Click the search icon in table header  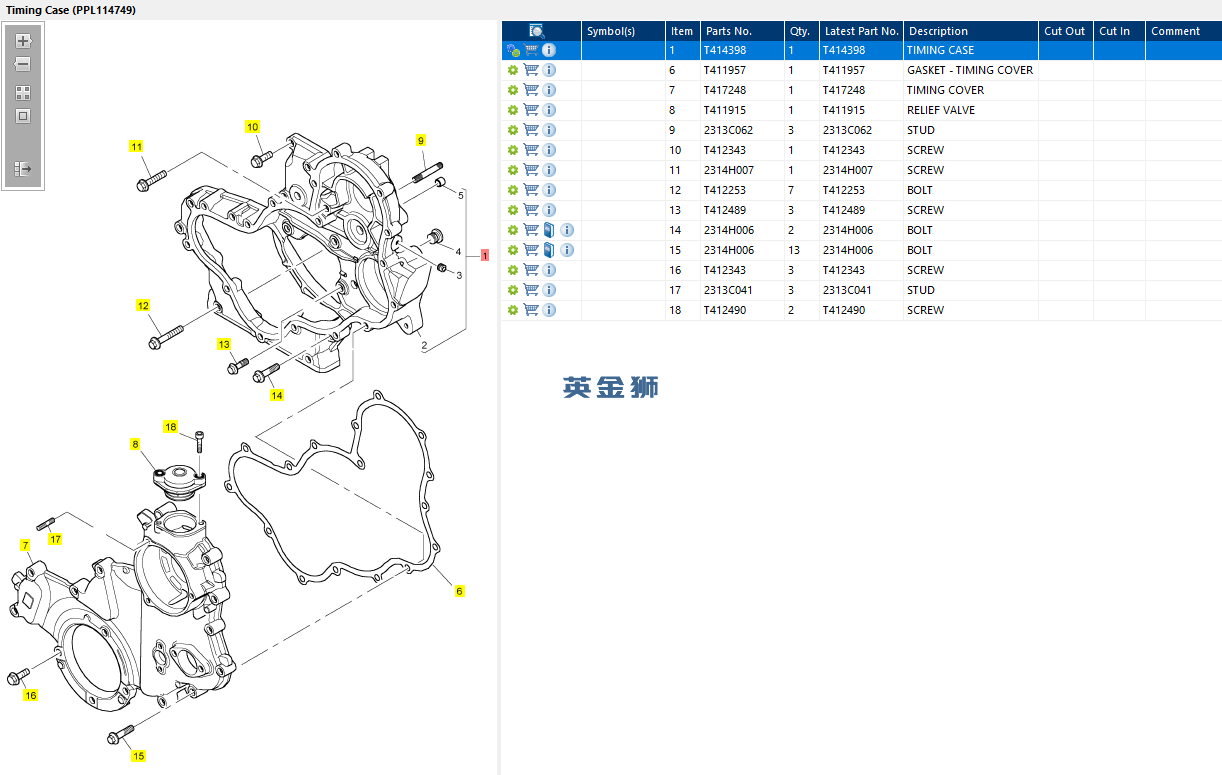tap(537, 31)
